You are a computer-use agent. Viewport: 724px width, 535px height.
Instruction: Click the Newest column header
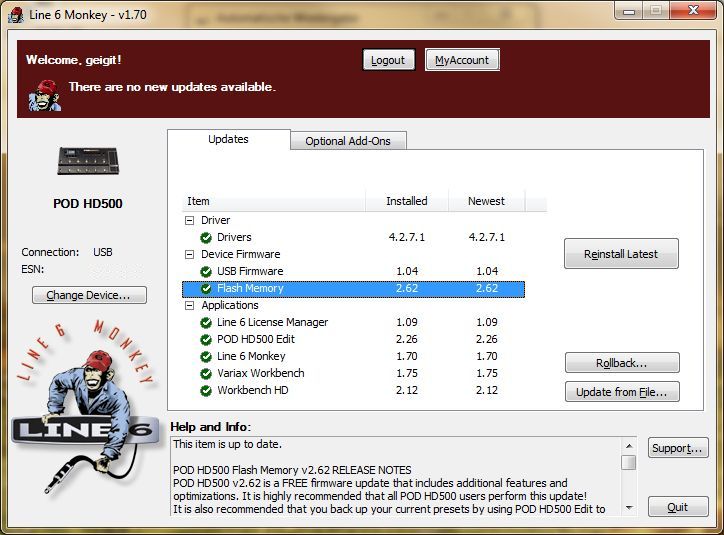487,201
